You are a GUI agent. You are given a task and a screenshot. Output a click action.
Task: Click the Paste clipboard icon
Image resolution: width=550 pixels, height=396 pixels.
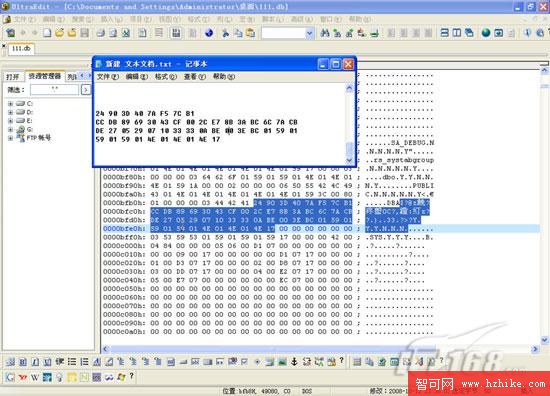coord(250,33)
